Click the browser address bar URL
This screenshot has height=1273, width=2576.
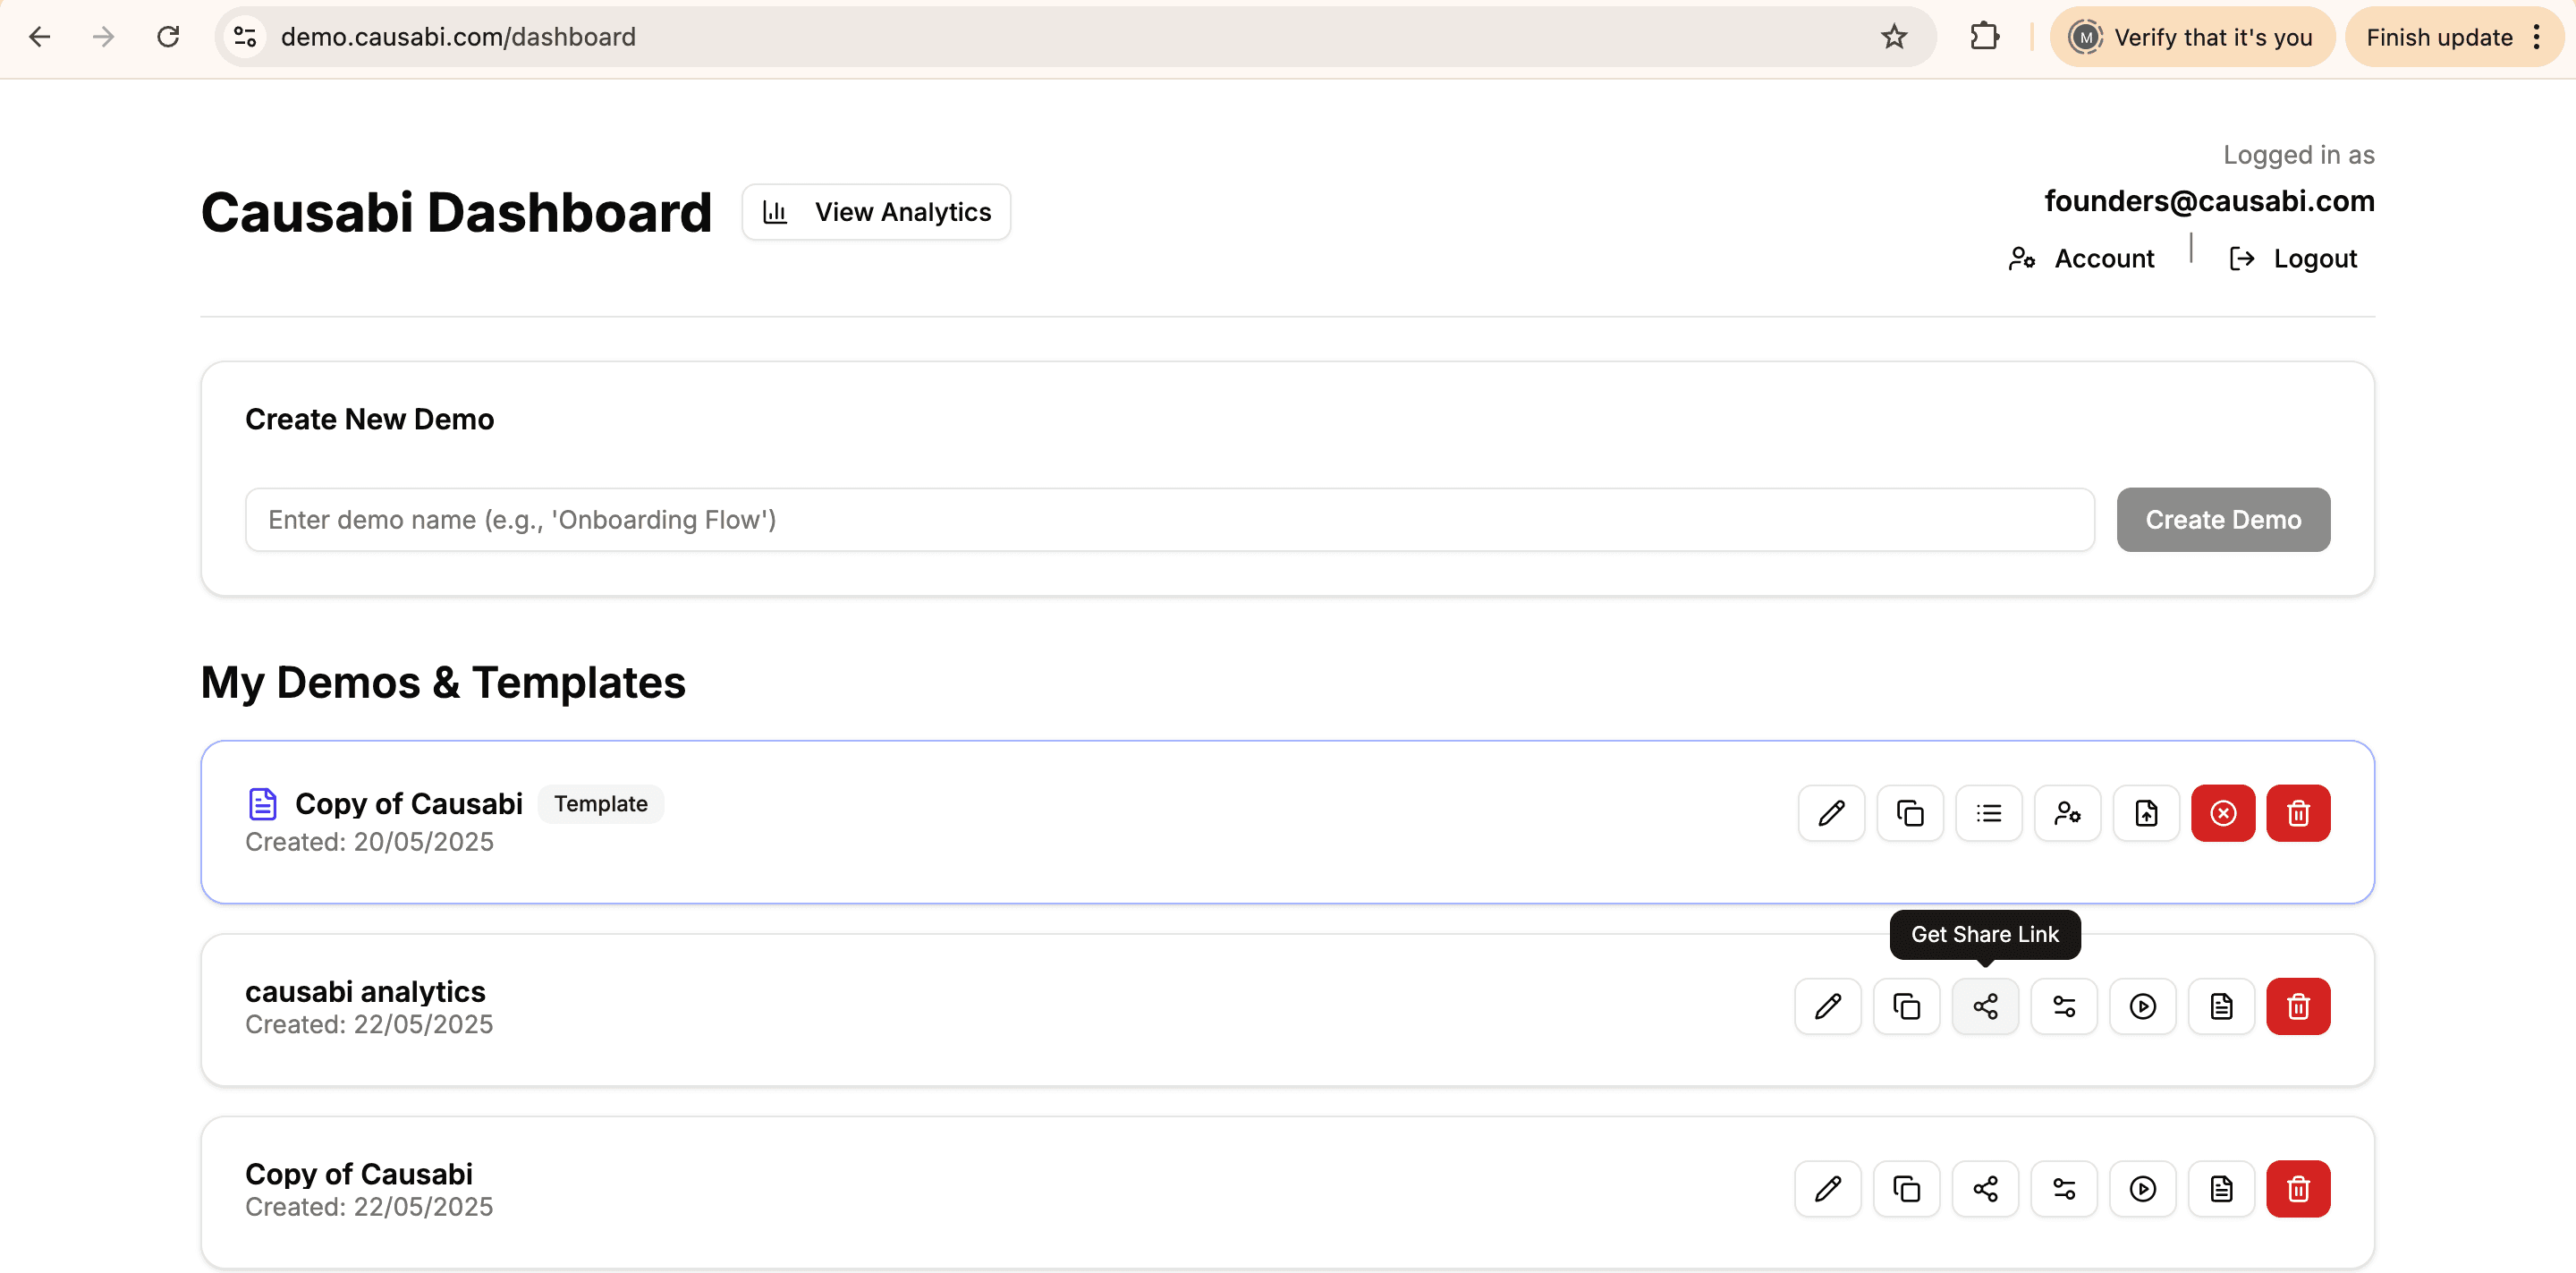[458, 37]
